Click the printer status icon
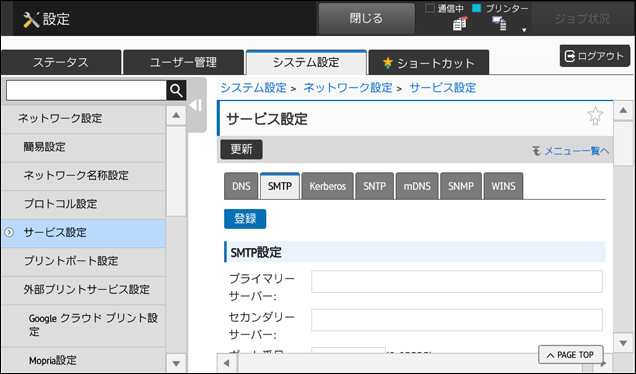Screen dimensions: 636x374 pyautogui.click(x=499, y=24)
